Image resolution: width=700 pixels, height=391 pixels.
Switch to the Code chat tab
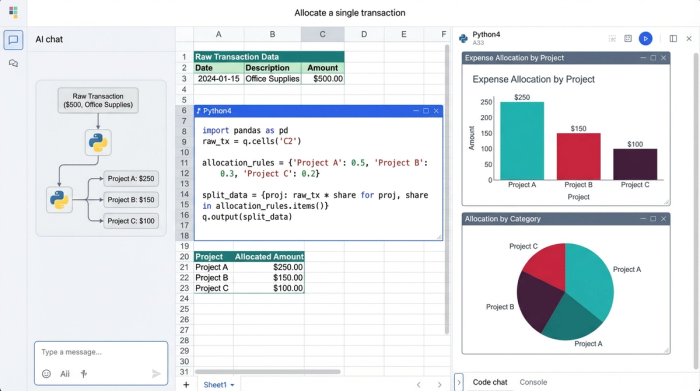tap(490, 382)
